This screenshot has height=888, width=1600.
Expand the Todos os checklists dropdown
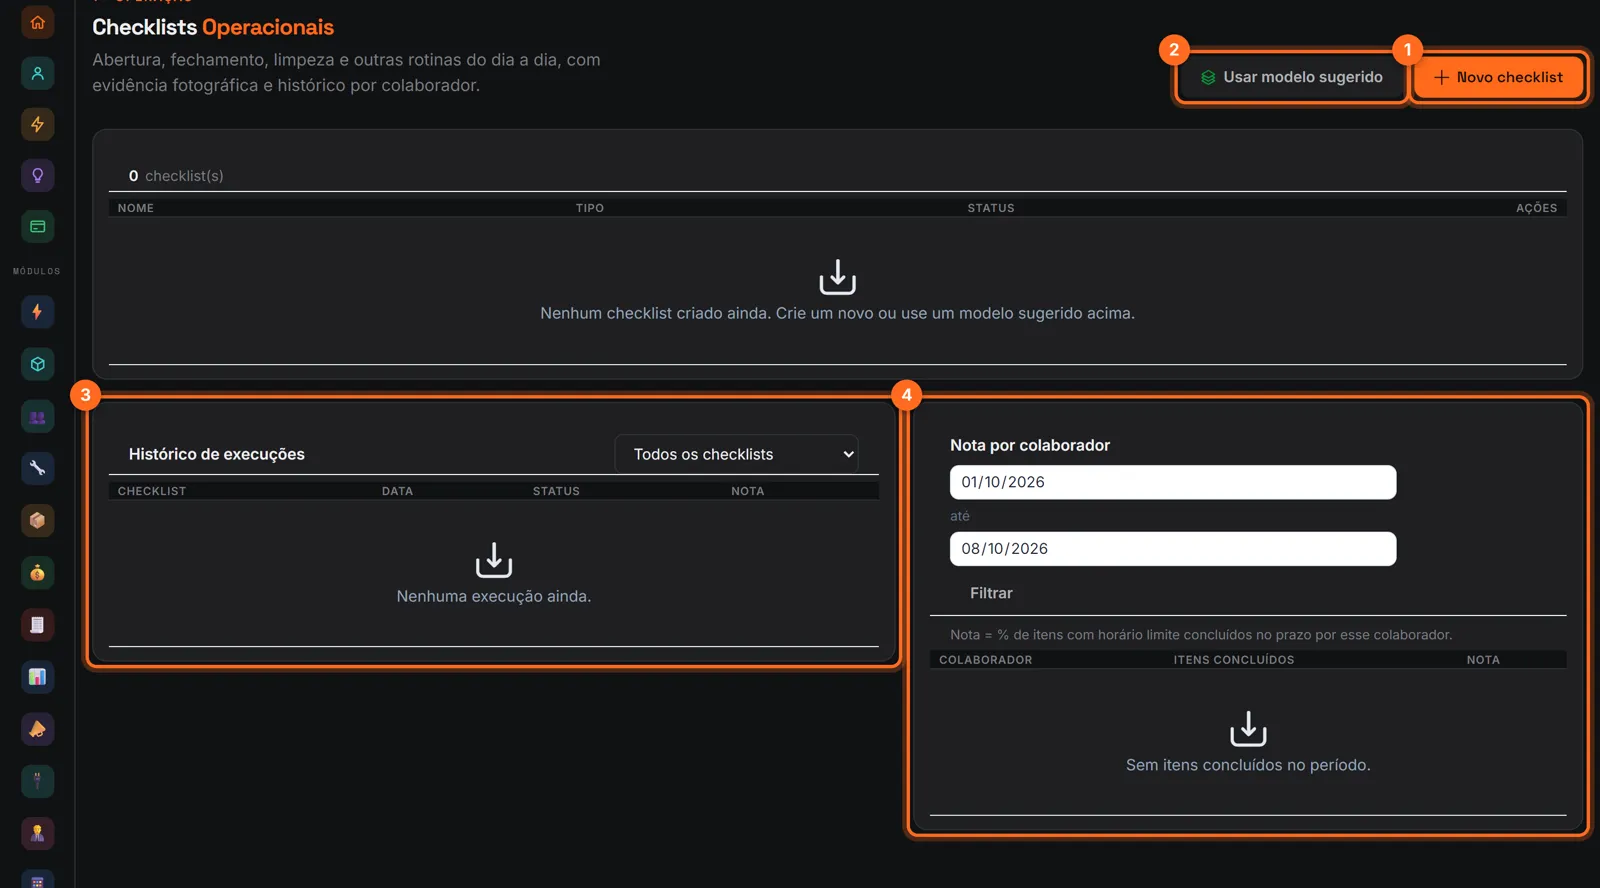coord(737,454)
